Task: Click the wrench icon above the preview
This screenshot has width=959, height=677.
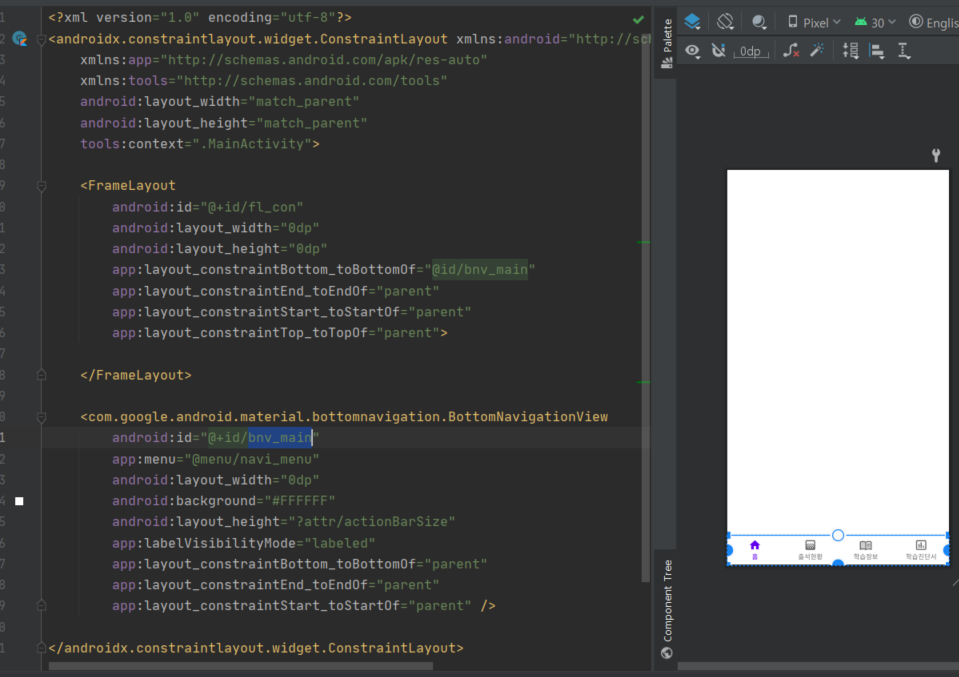Action: click(936, 155)
